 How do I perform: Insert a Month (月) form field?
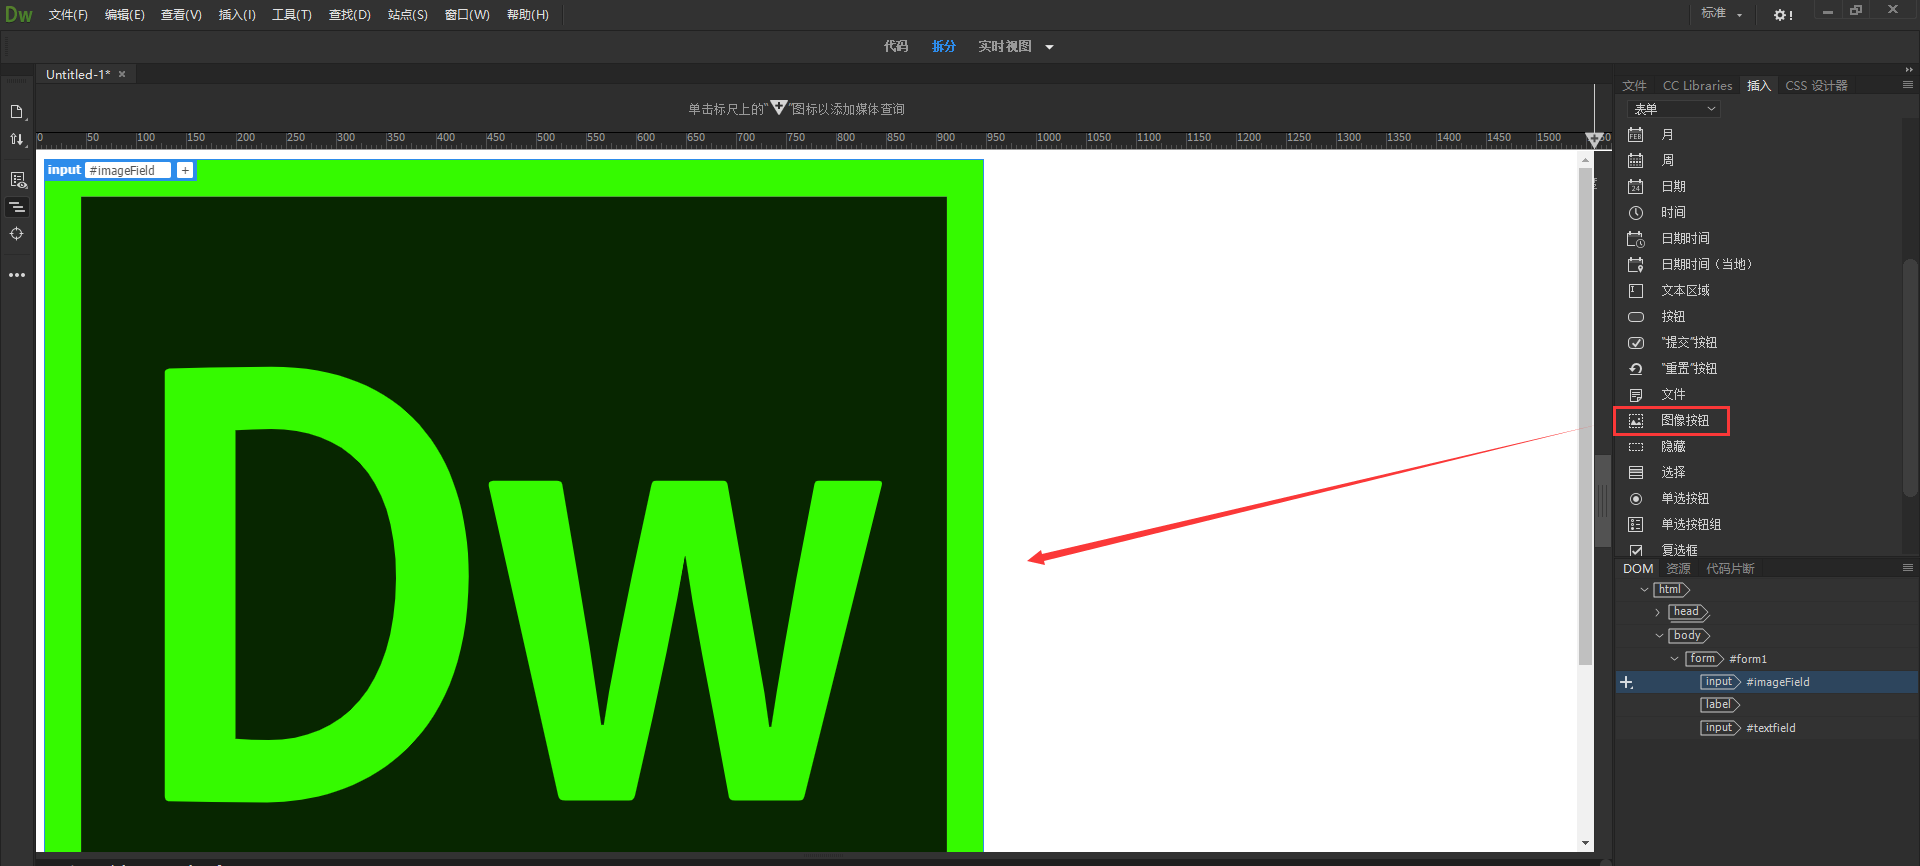(1666, 134)
